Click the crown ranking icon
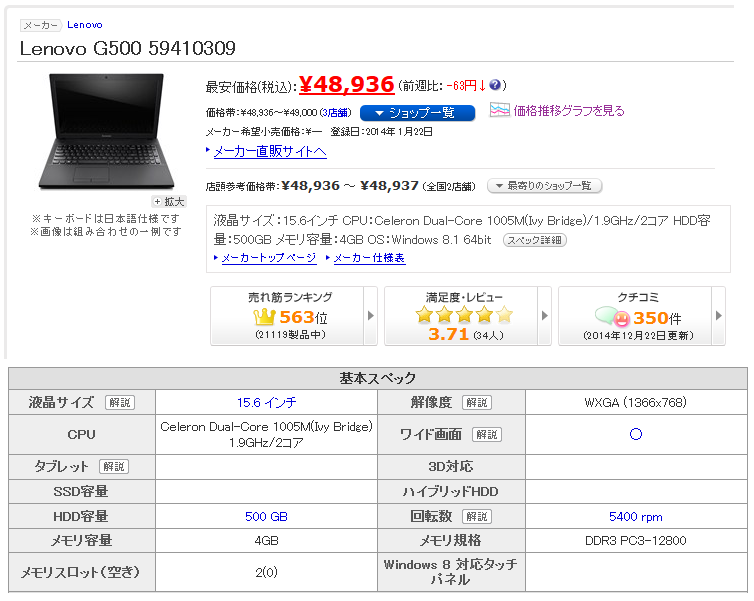 tap(264, 317)
